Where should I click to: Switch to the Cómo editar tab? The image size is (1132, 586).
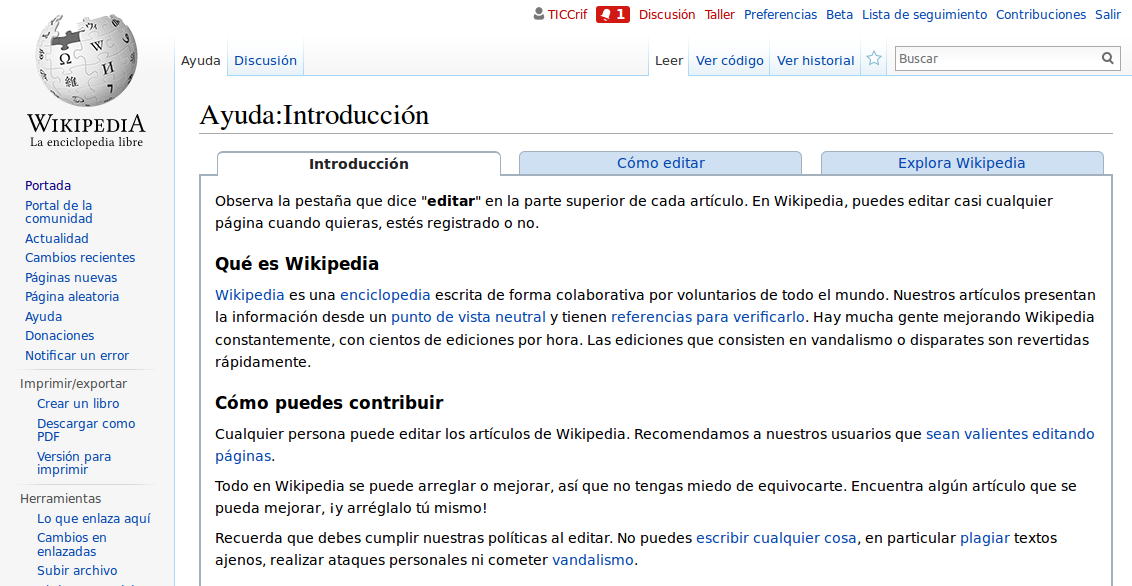[x=660, y=163]
